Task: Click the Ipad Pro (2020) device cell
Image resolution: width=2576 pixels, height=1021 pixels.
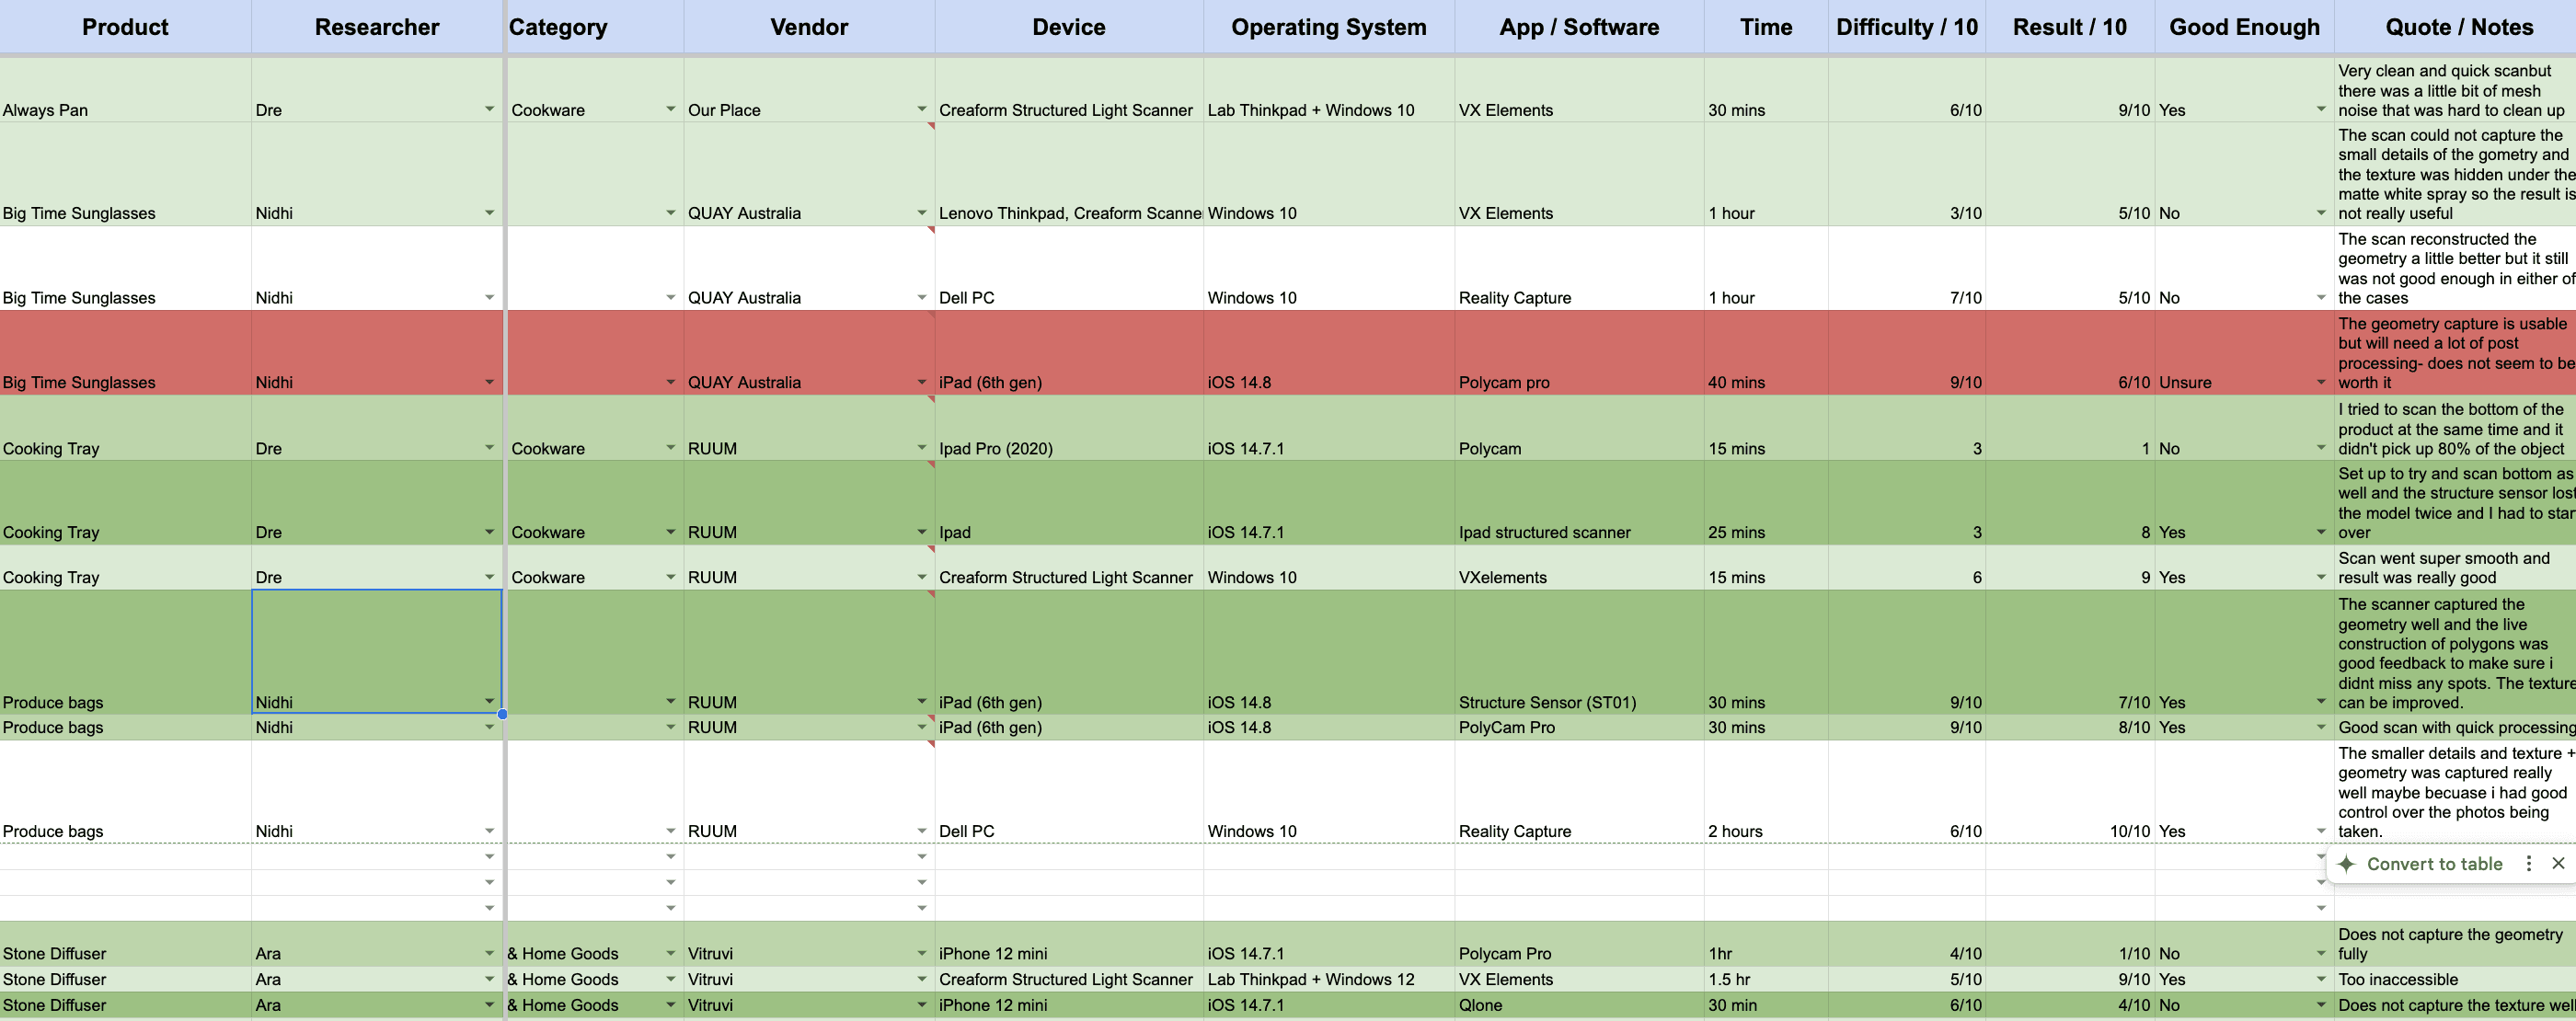Action: click(1069, 428)
